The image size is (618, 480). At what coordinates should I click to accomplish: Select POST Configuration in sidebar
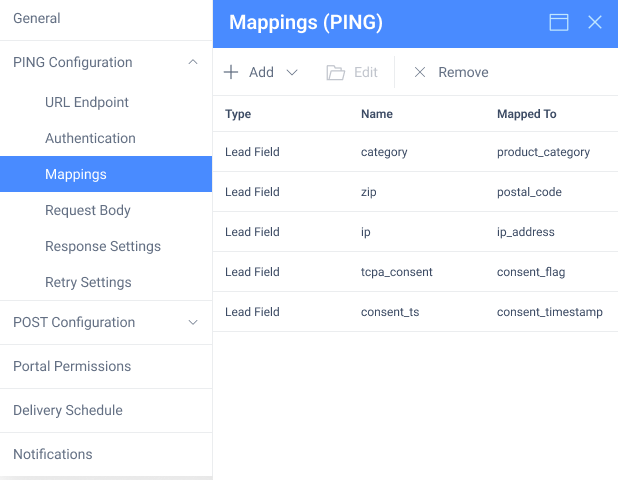tap(106, 322)
